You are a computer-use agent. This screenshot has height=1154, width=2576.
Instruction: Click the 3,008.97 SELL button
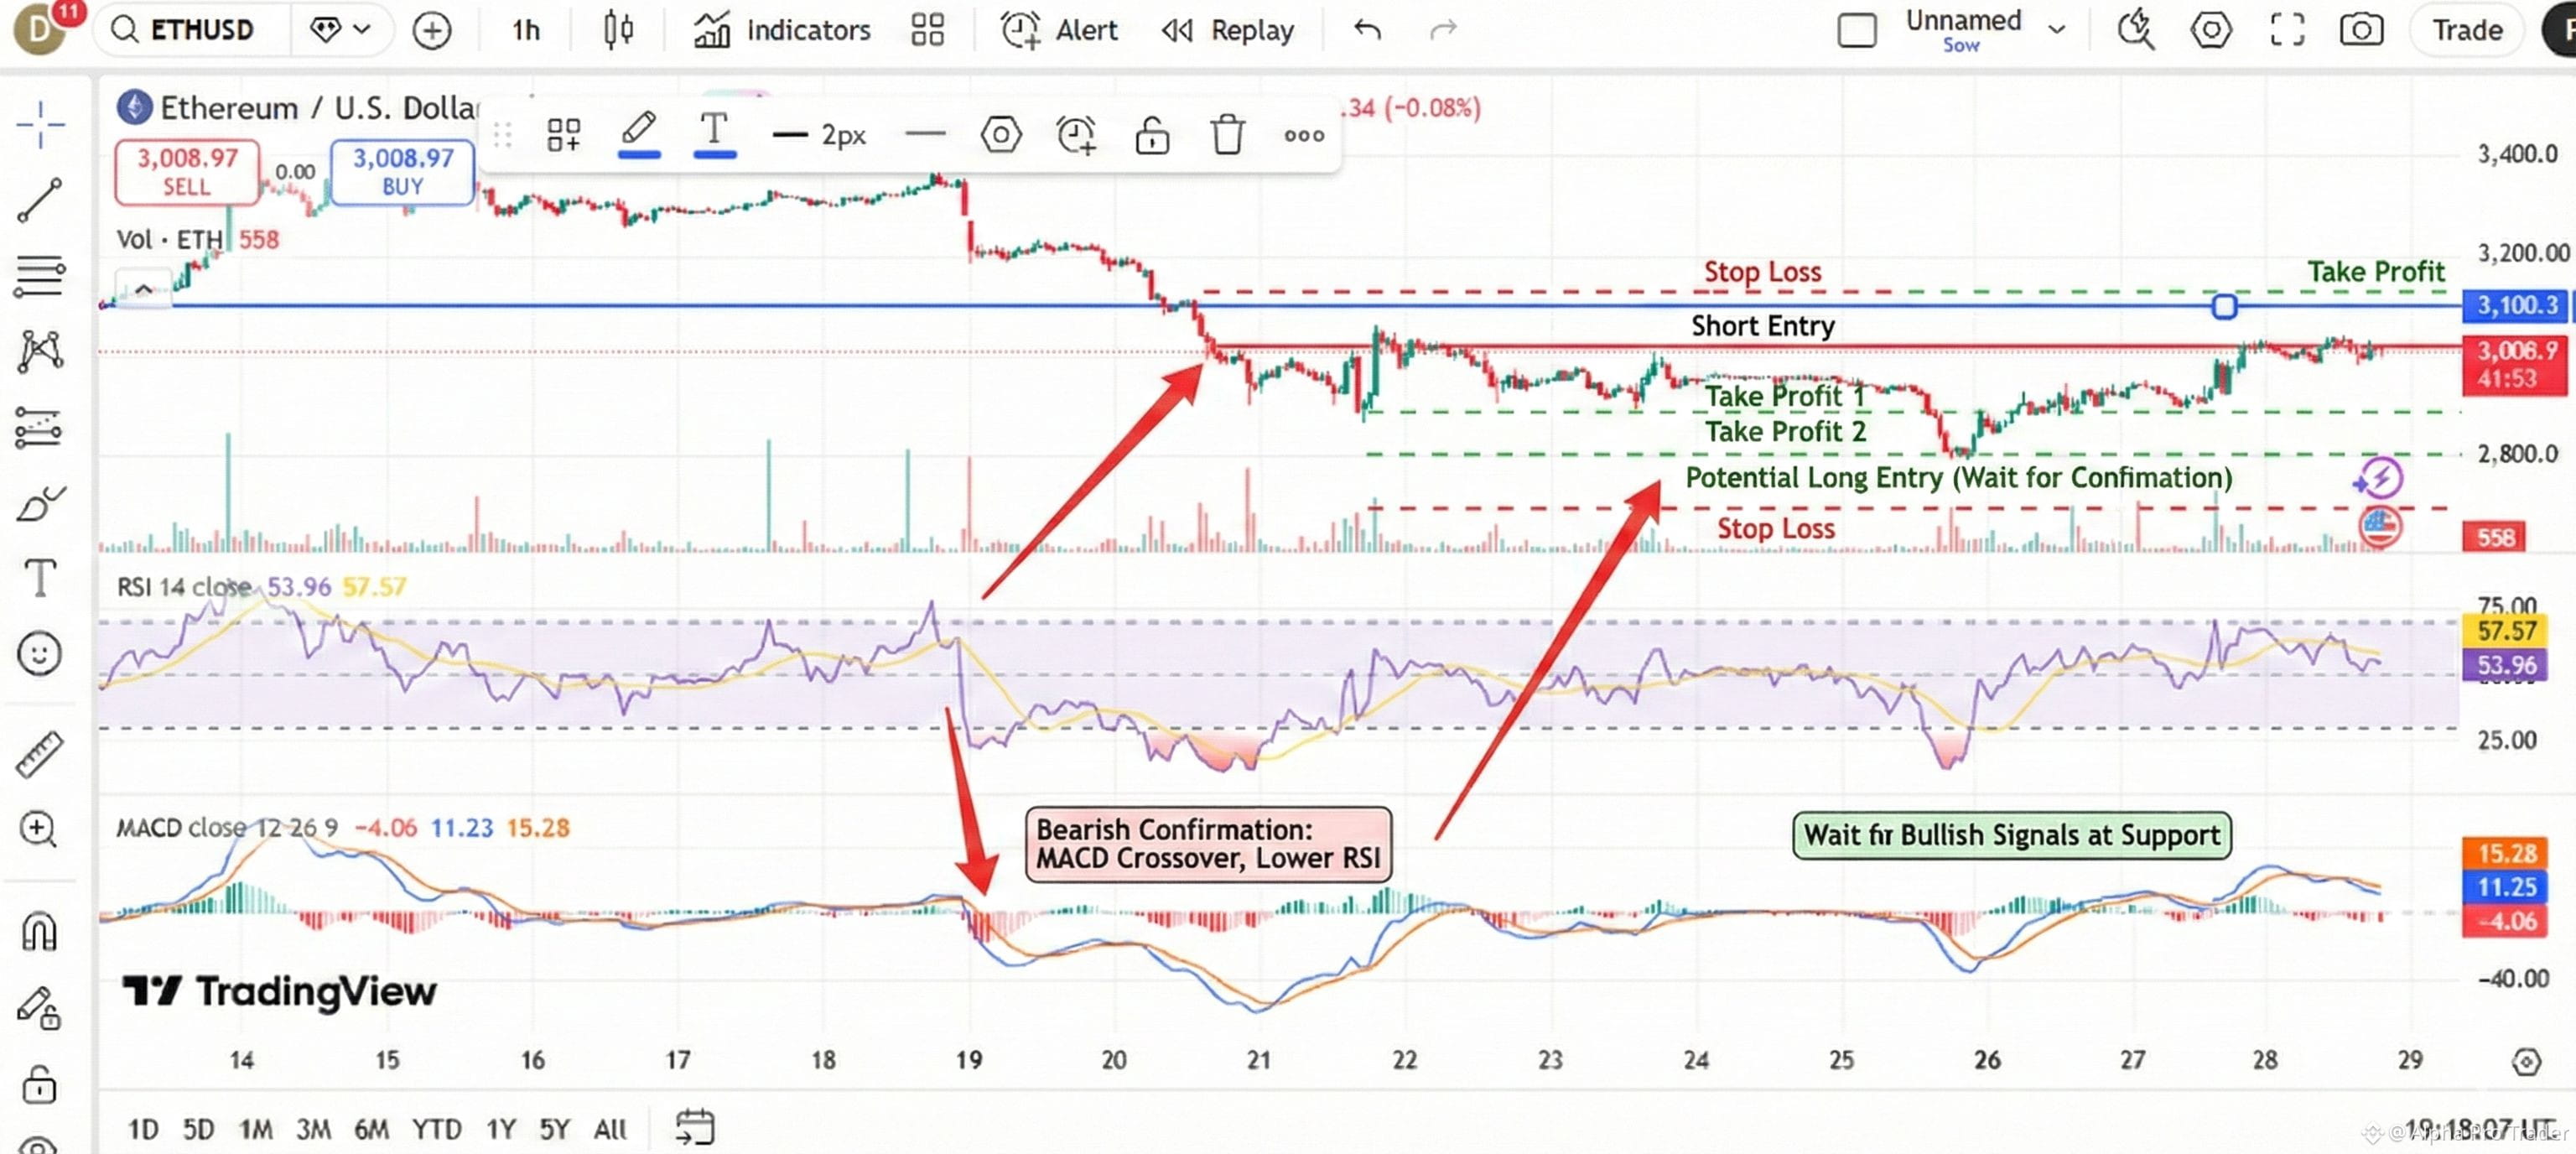point(187,171)
